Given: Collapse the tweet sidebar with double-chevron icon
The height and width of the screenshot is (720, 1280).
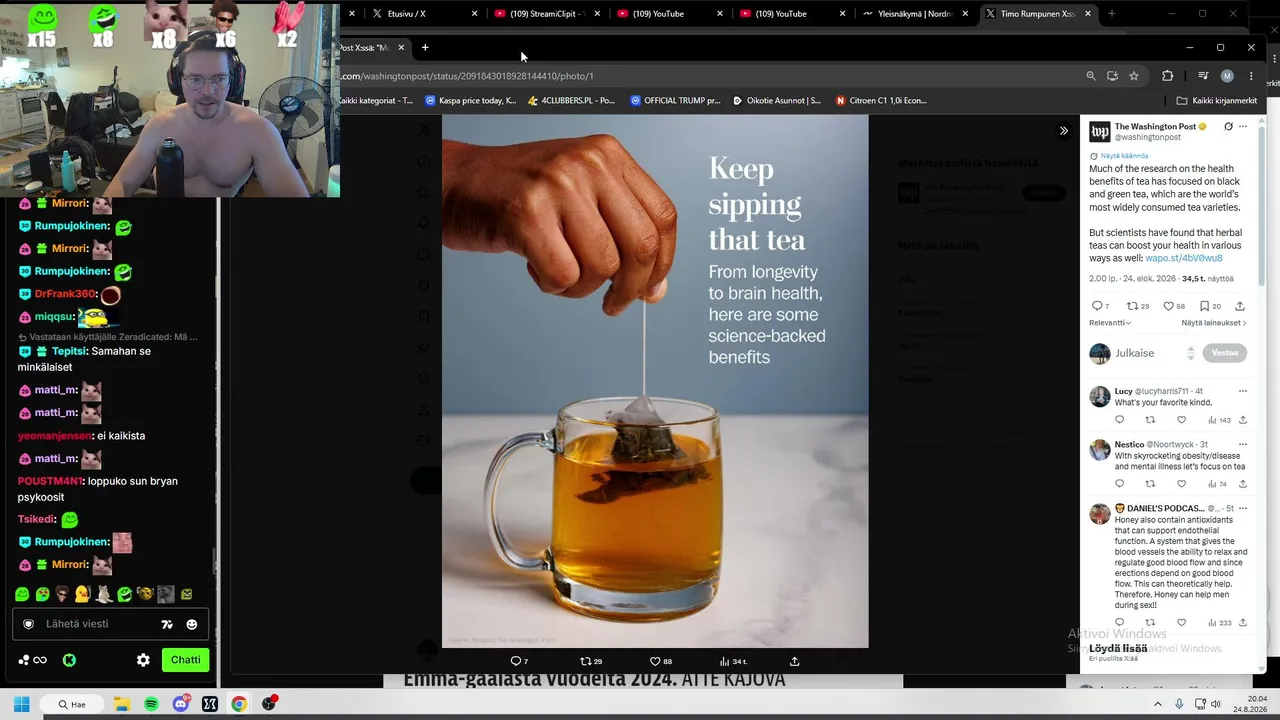Looking at the screenshot, I should (1063, 131).
